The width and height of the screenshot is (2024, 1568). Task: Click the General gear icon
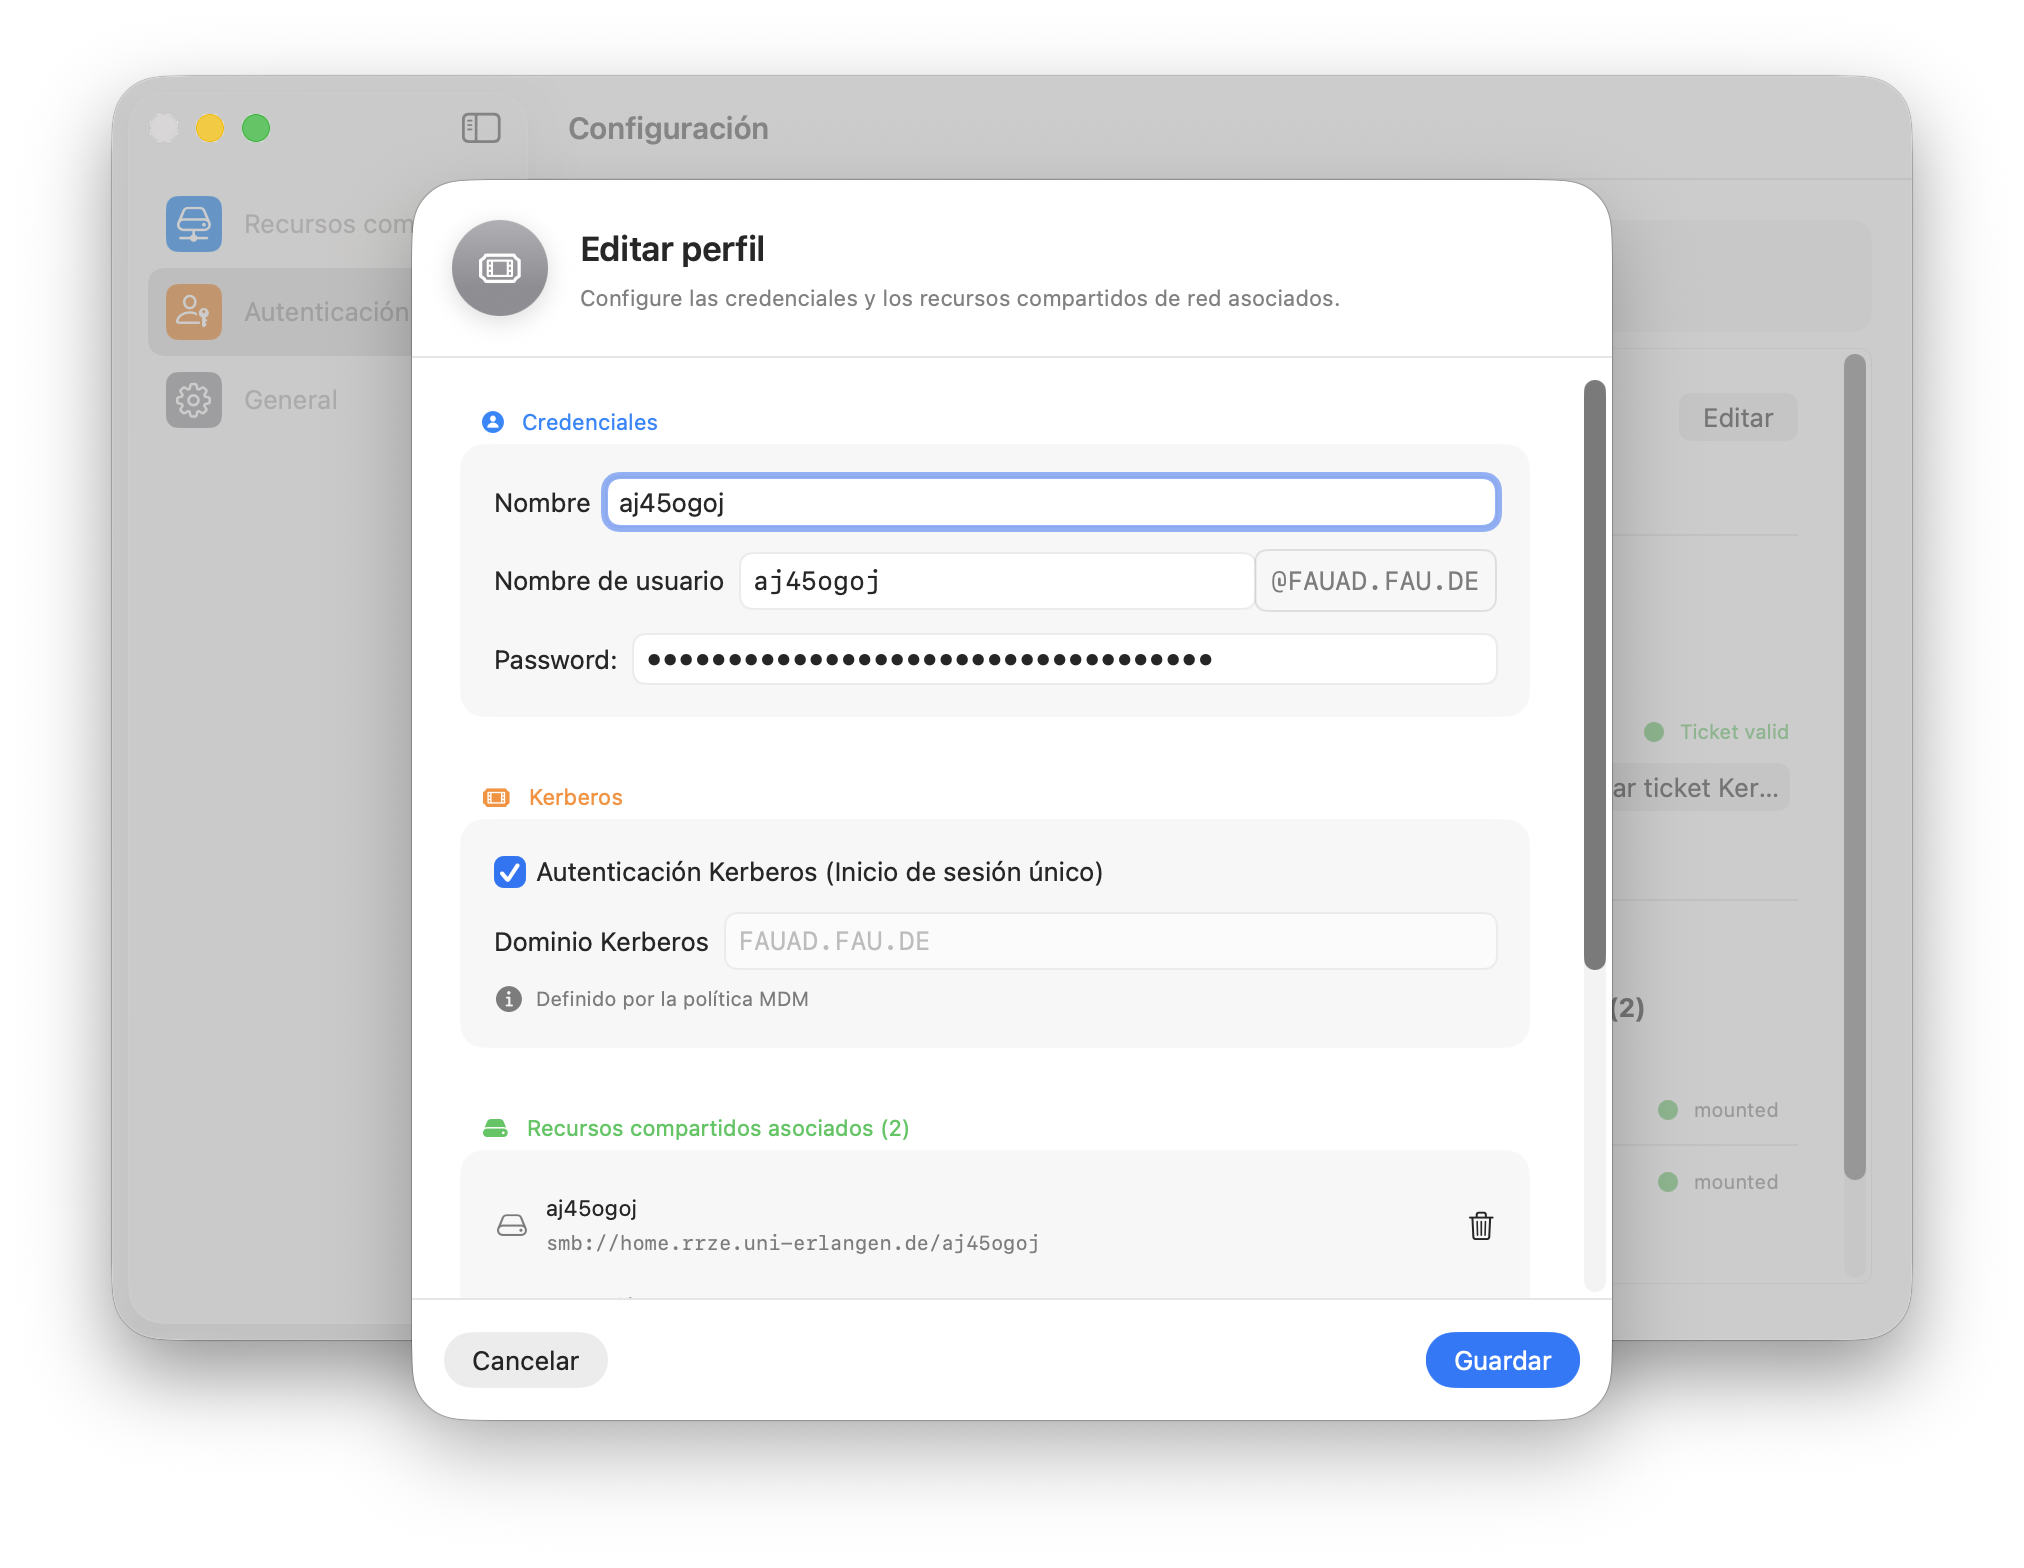coord(194,400)
